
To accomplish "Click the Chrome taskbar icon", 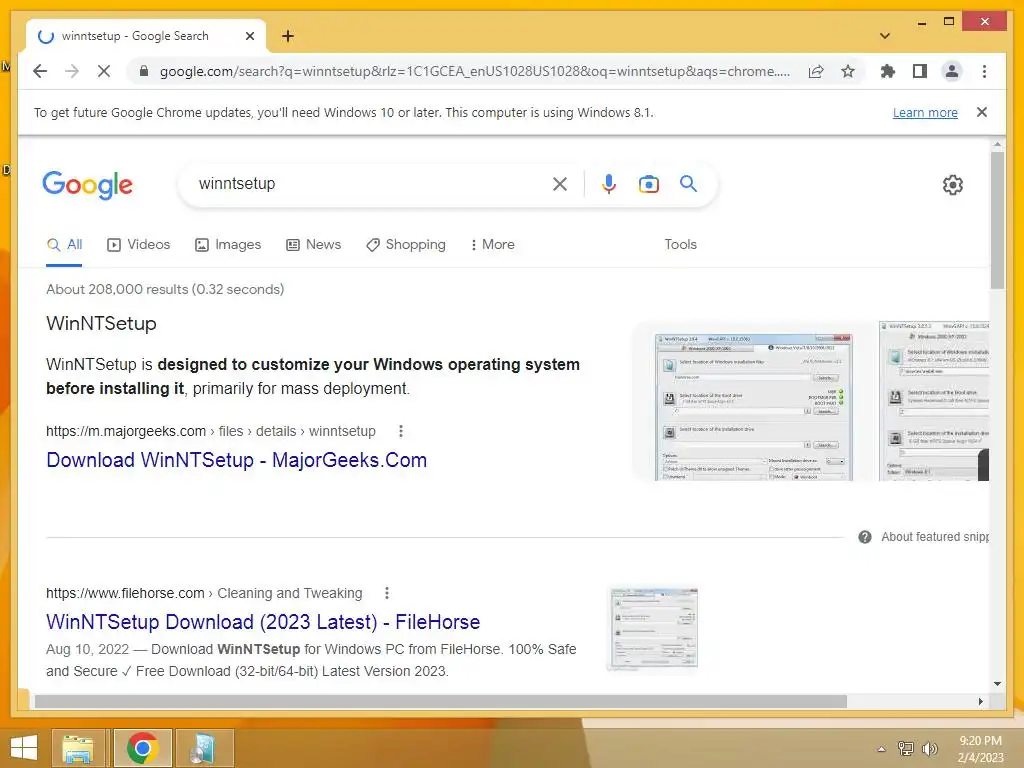I will pos(142,748).
